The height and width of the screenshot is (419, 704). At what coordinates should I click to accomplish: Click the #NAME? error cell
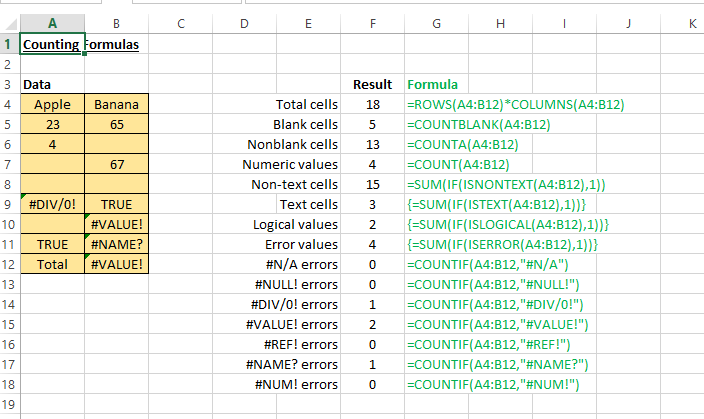[116, 244]
